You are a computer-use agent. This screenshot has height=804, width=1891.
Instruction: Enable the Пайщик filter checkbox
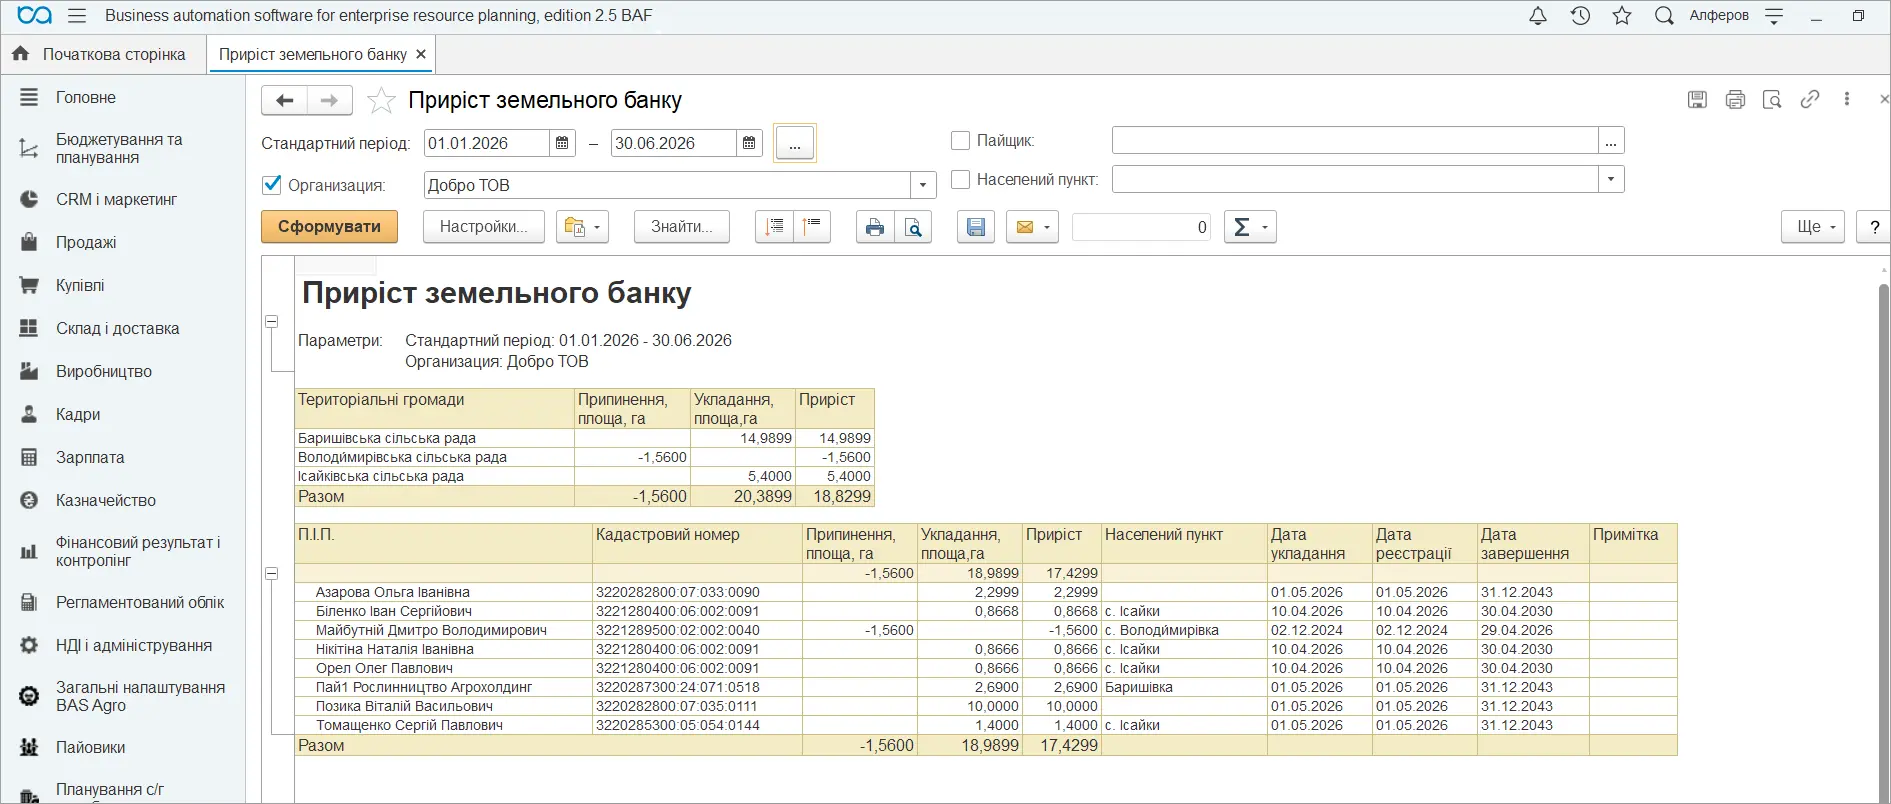960,141
